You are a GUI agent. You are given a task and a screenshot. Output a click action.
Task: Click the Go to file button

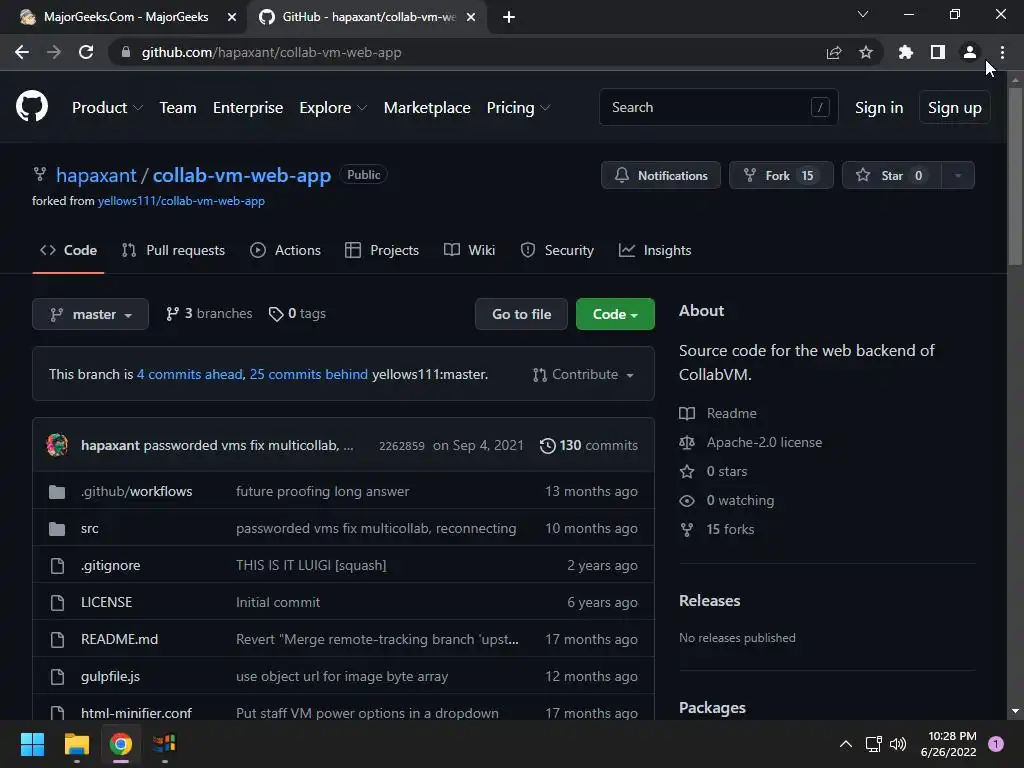[x=521, y=314]
